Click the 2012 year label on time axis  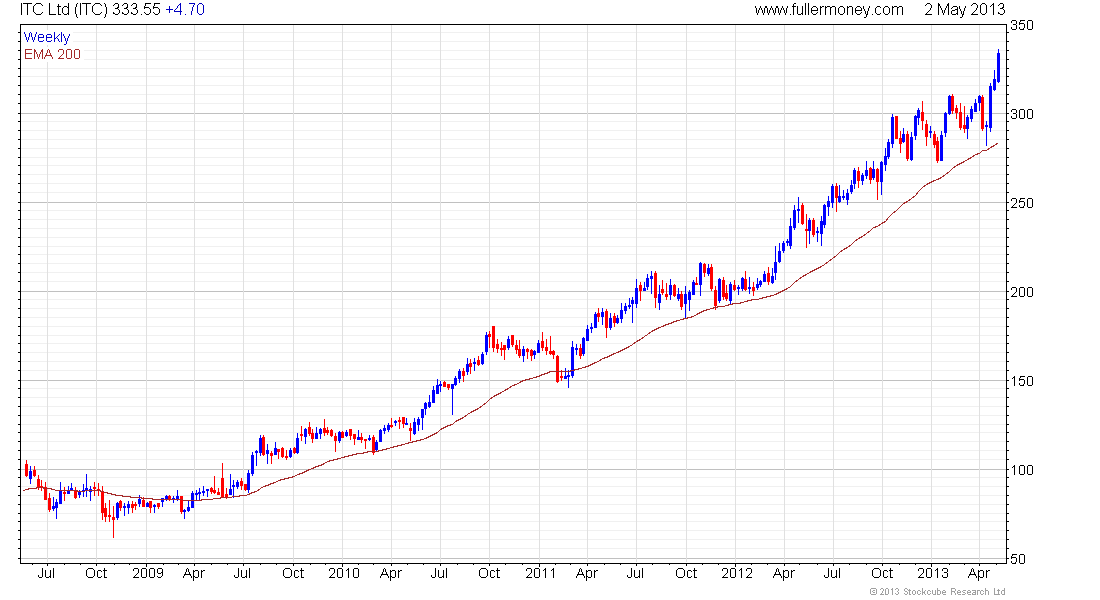pos(737,573)
